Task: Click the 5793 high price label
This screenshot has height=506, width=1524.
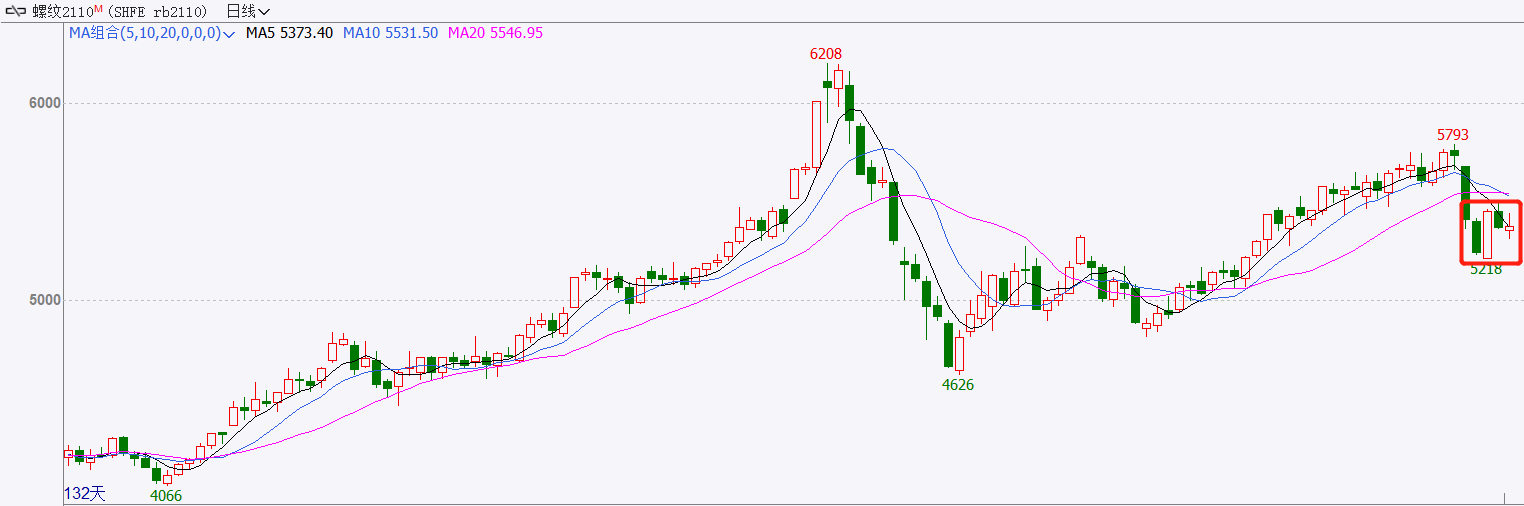Action: (x=1453, y=134)
